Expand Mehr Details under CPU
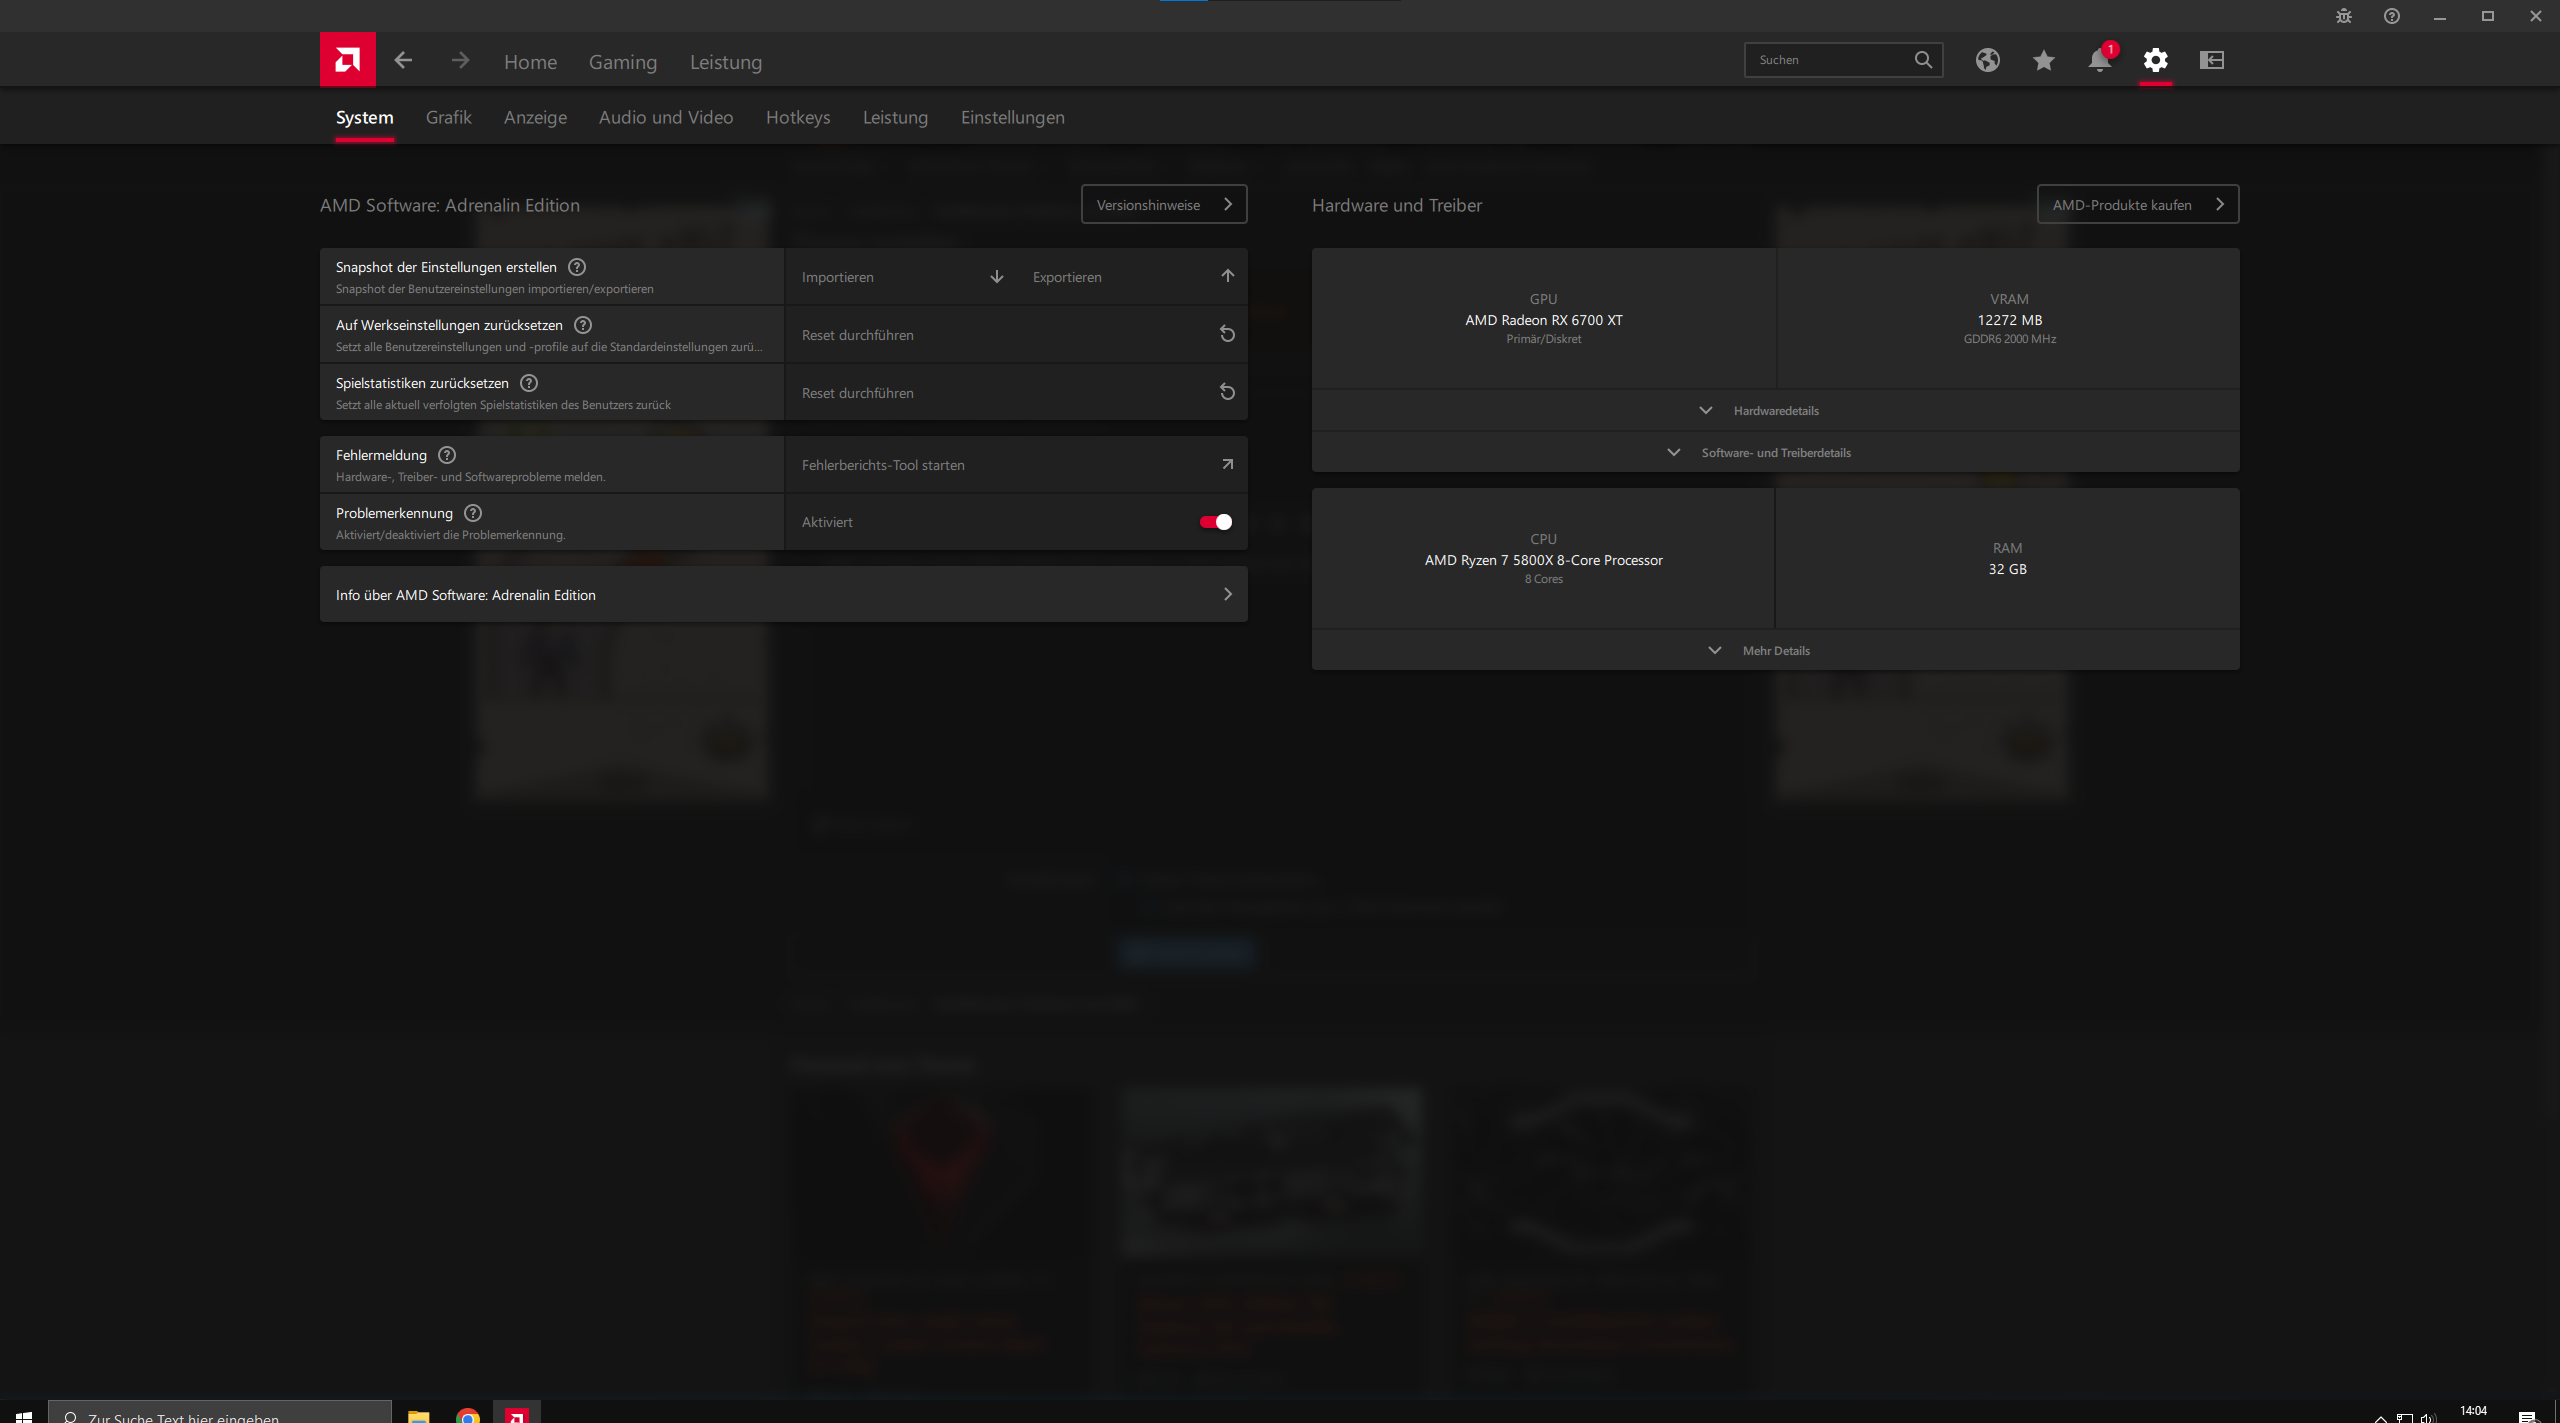Screen dimensions: 2560x1423 [1774, 651]
